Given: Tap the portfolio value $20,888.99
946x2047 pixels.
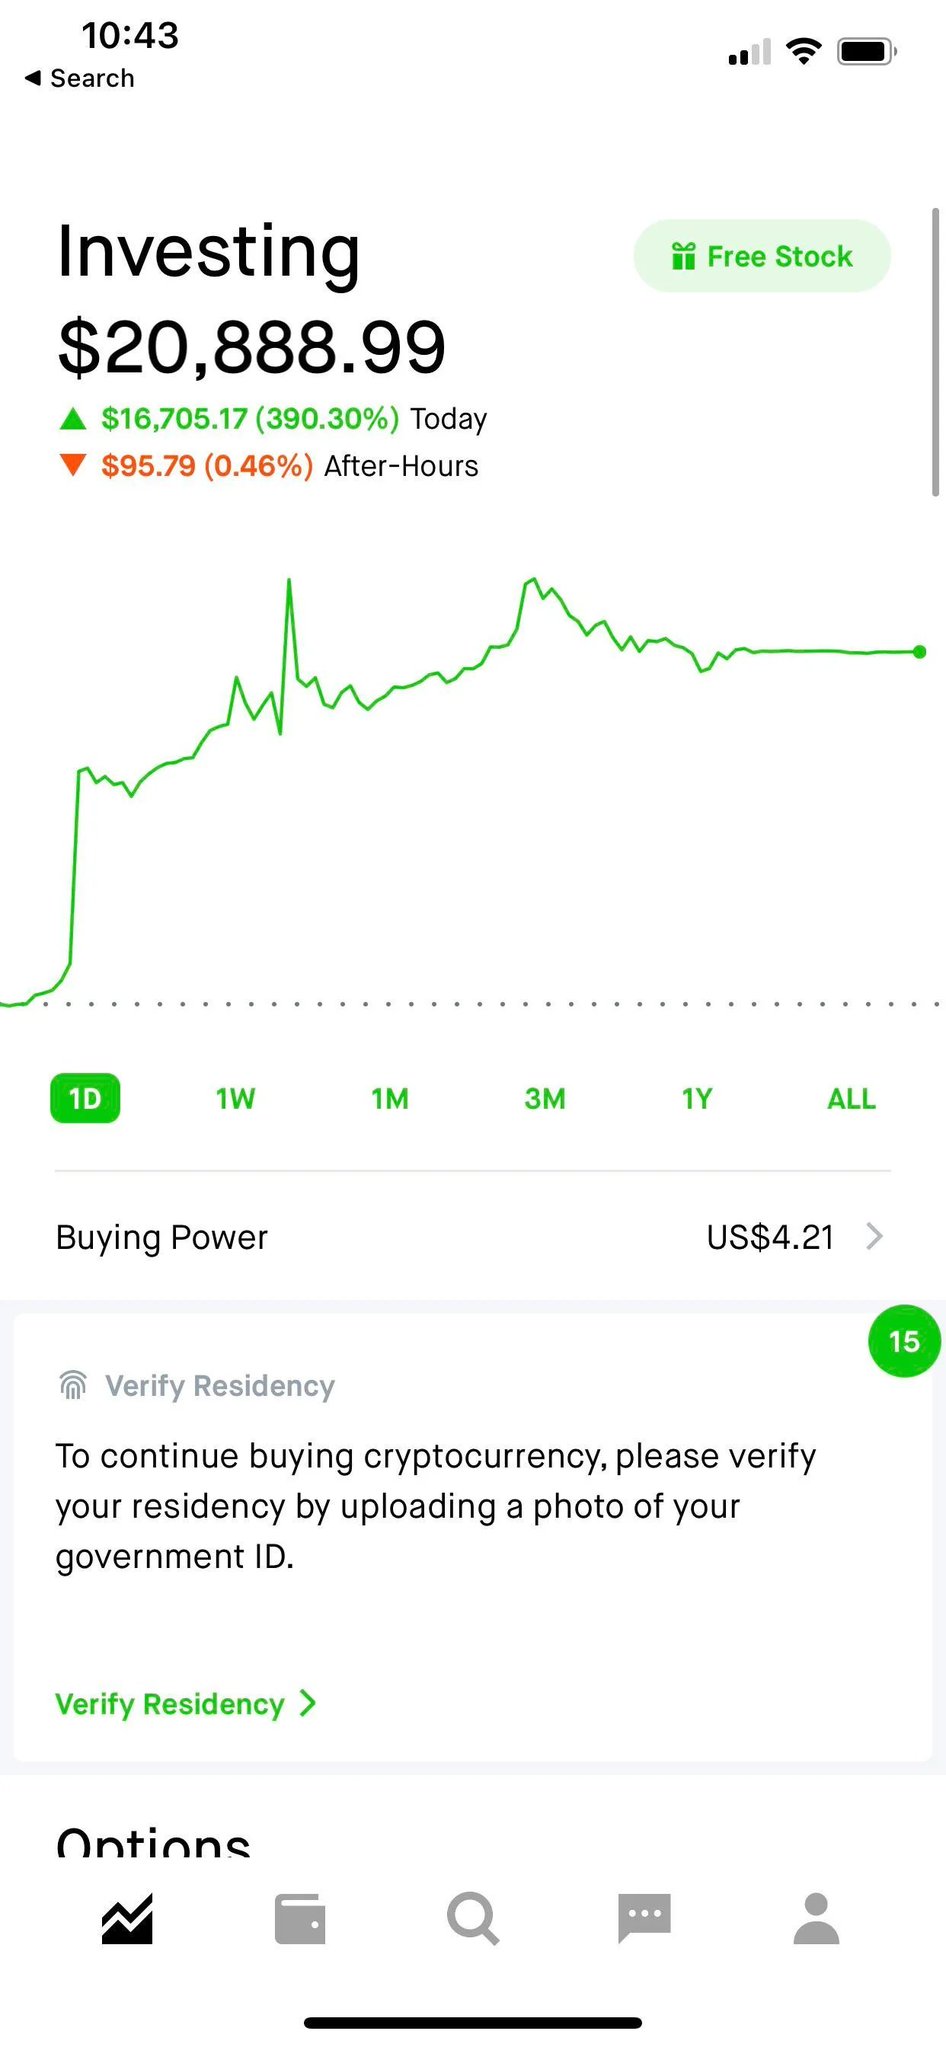Looking at the screenshot, I should (x=252, y=348).
